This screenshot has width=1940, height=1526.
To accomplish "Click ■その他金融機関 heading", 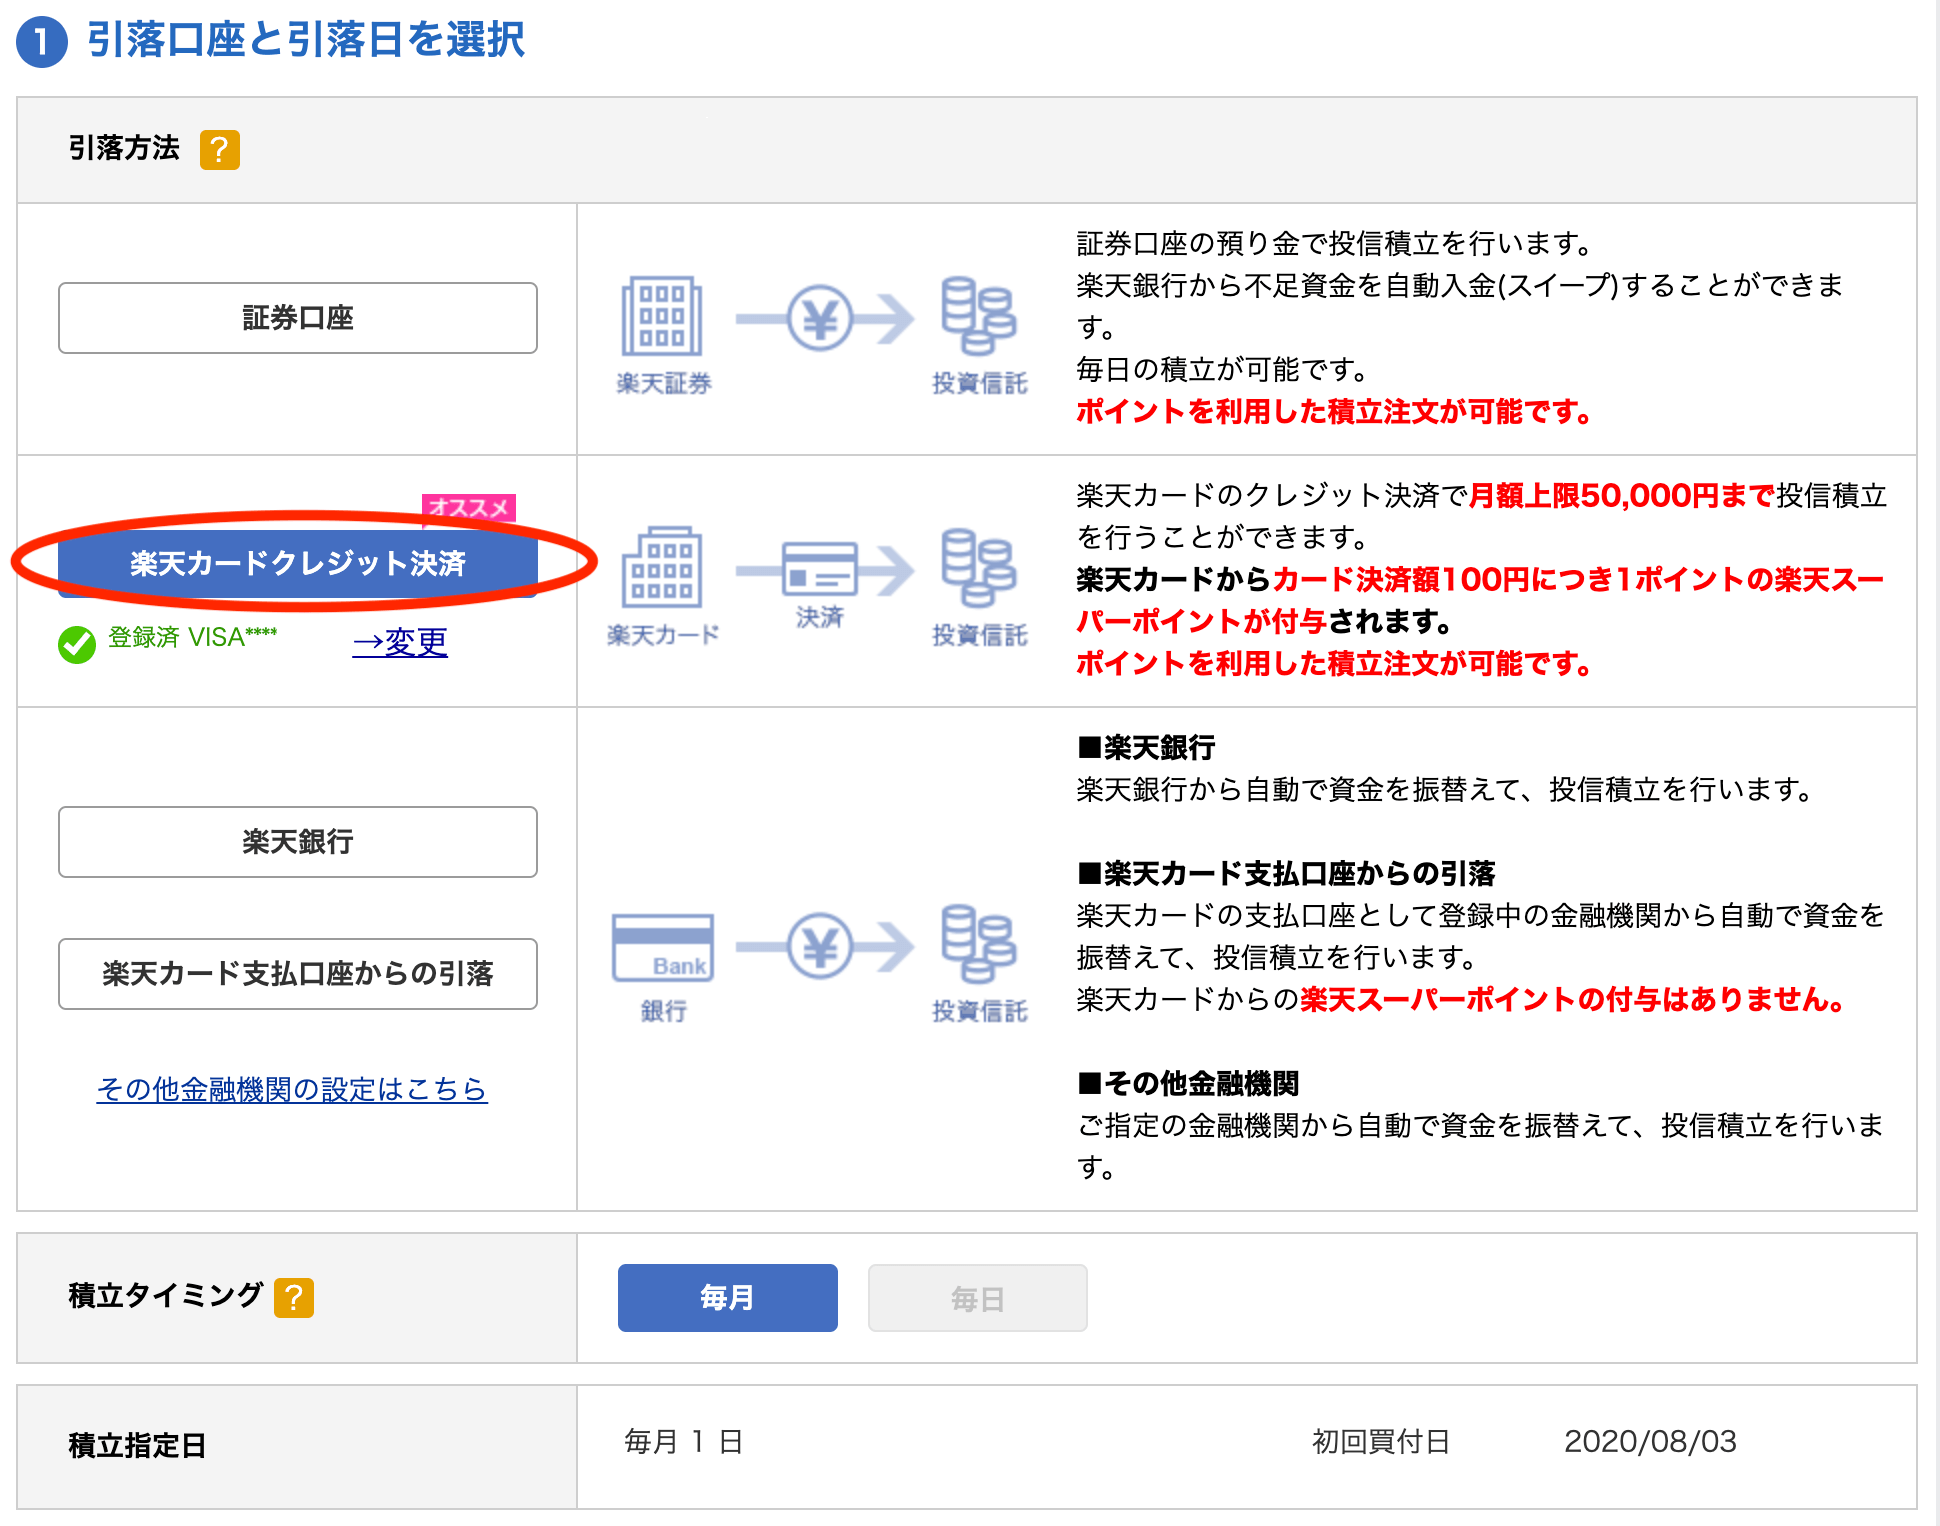I will 1188,1083.
